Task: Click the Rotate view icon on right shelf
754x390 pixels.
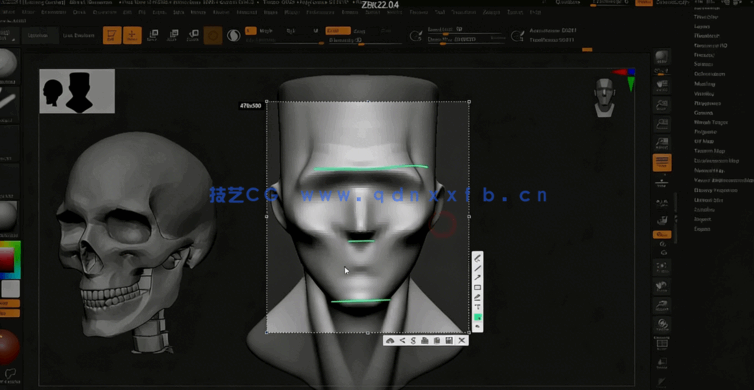Action: (662, 324)
